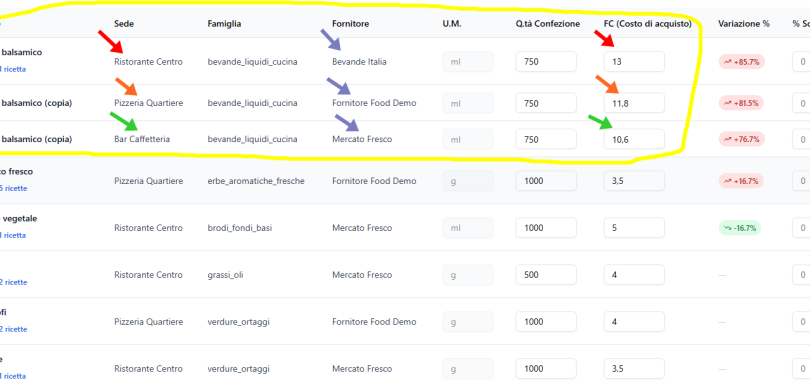This screenshot has width=810, height=385.
Task: Edit the purchase cost field showing 11,8
Action: point(634,103)
